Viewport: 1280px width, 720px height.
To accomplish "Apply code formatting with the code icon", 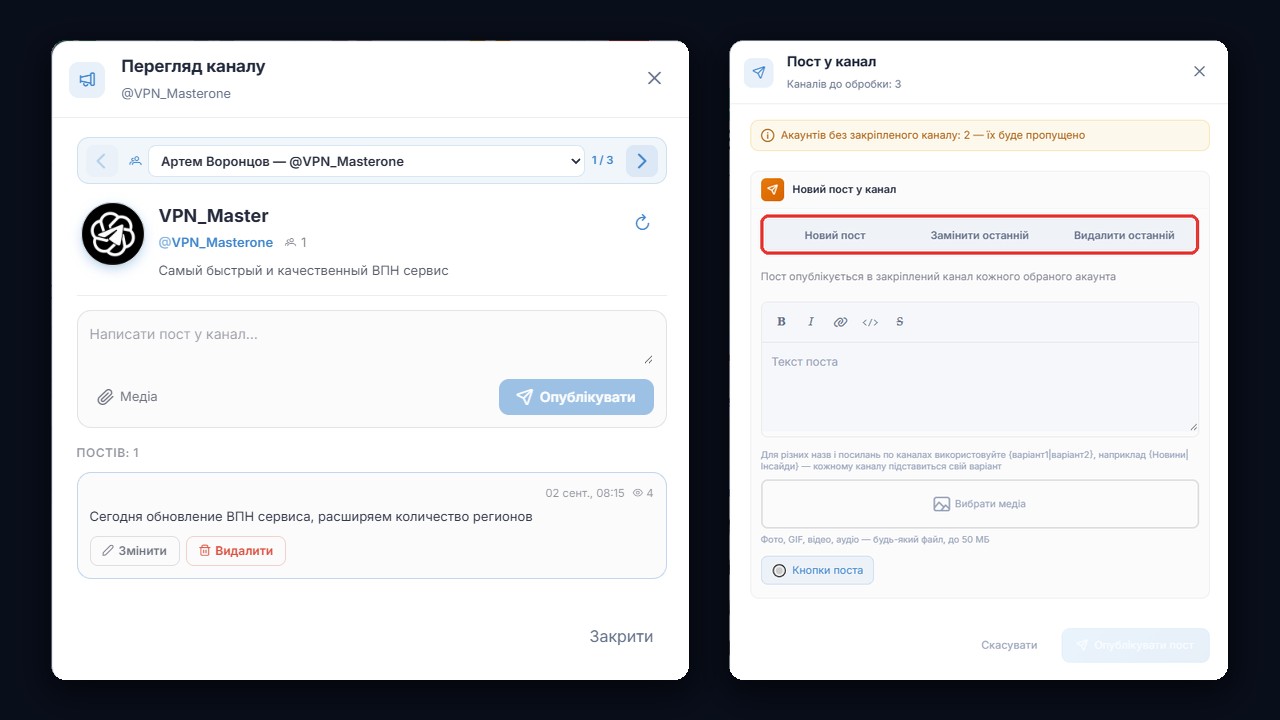I will coord(870,322).
